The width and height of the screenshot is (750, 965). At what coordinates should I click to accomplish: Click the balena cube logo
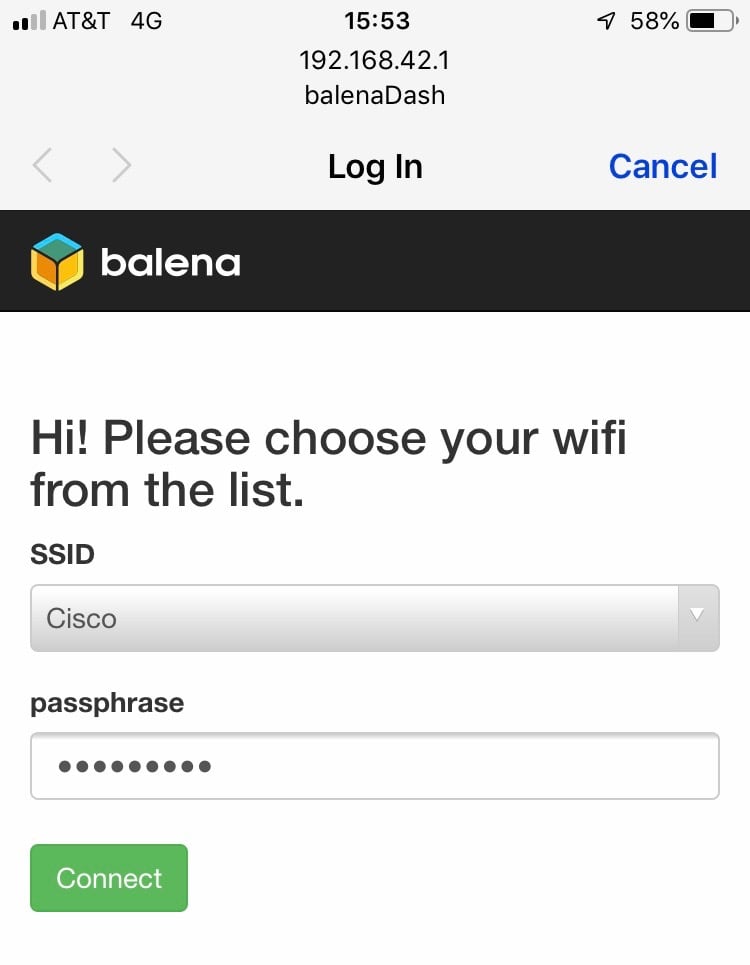(57, 262)
